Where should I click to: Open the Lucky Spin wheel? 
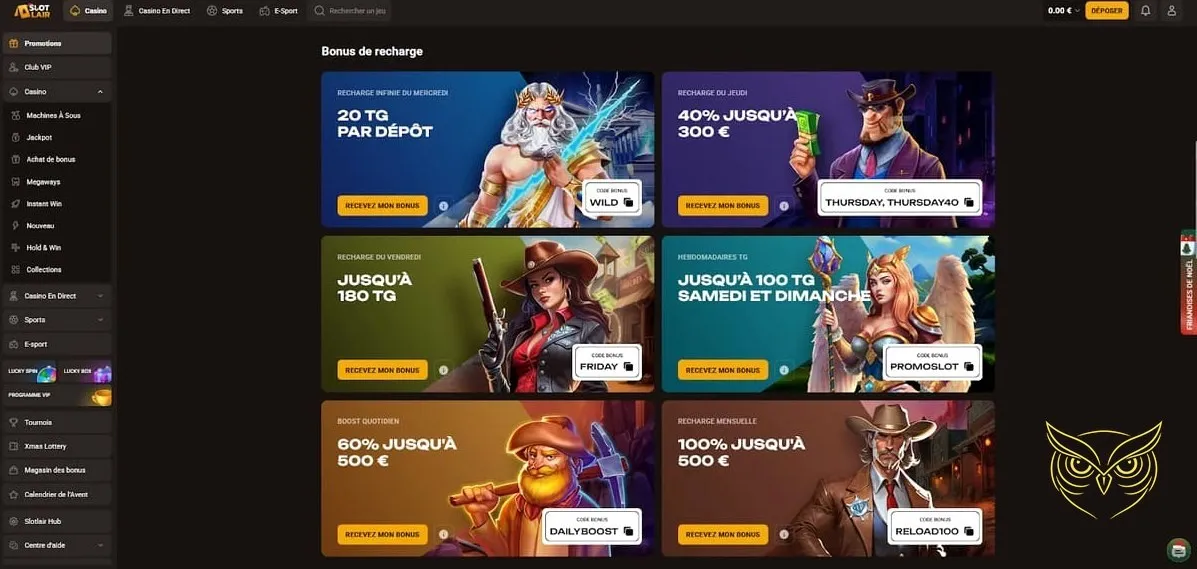(x=29, y=371)
